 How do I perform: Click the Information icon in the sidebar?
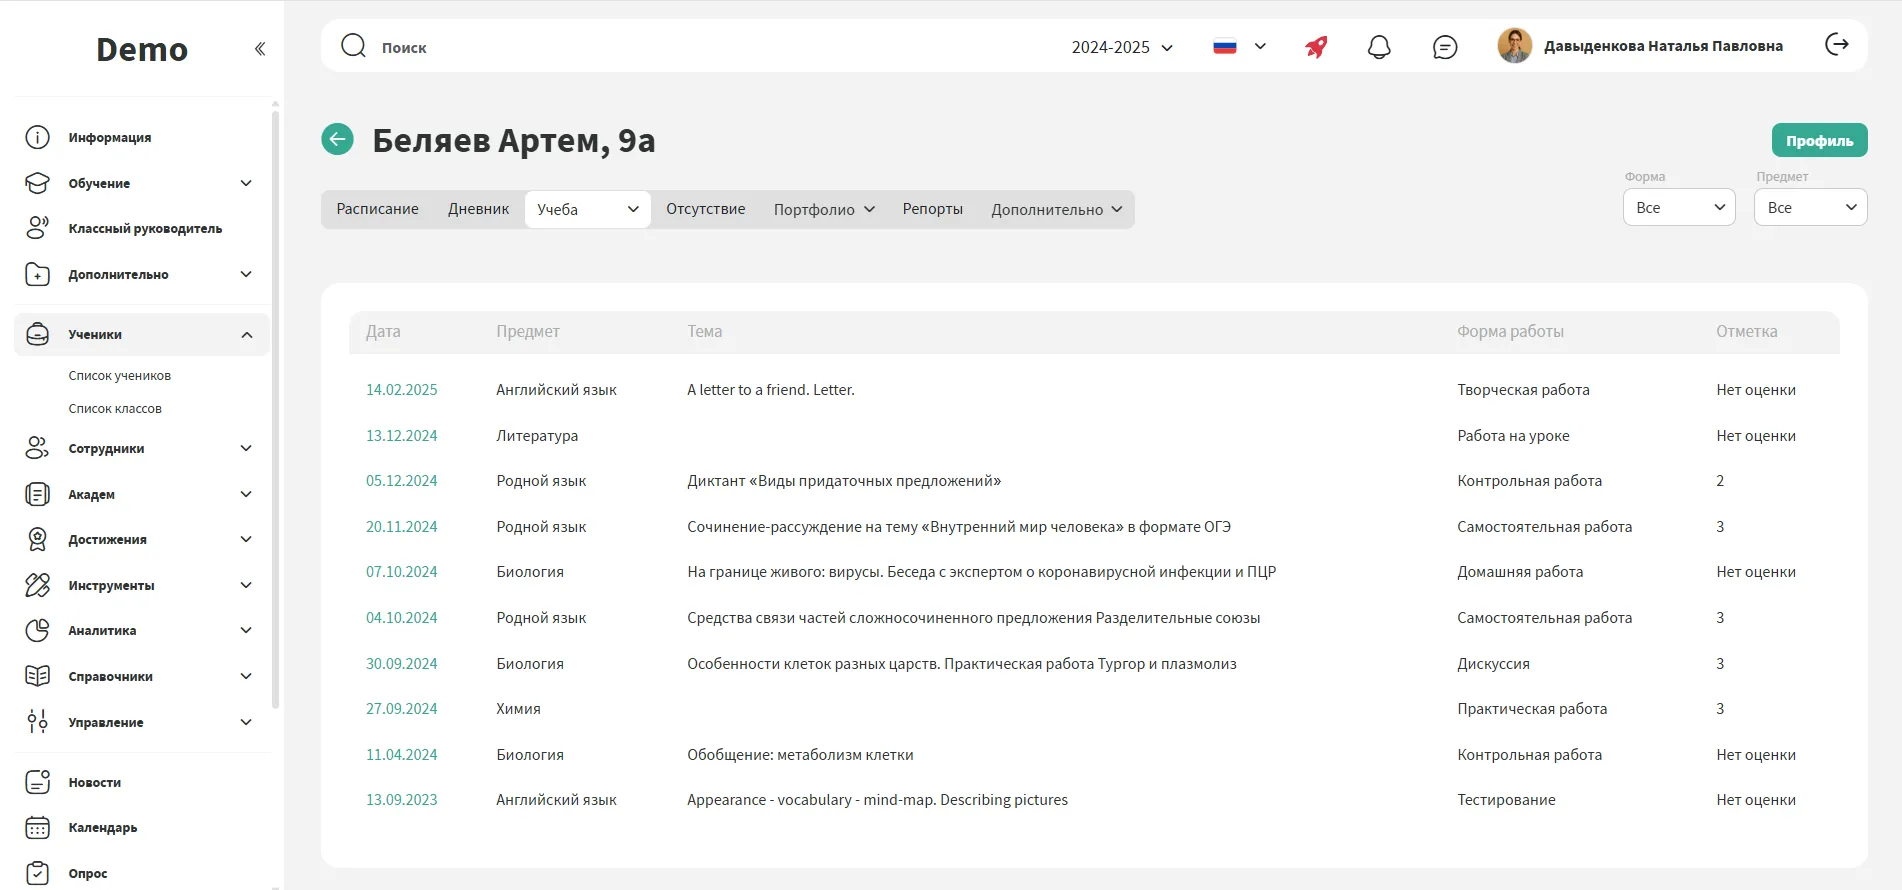tap(38, 138)
